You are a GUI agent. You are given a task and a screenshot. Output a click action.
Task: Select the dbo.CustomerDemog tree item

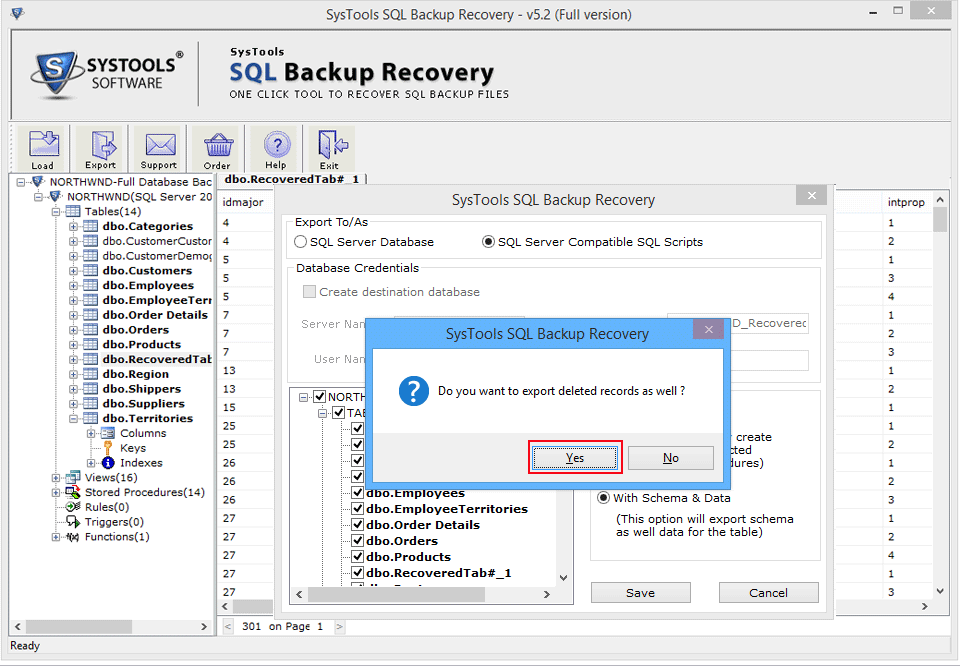point(157,256)
